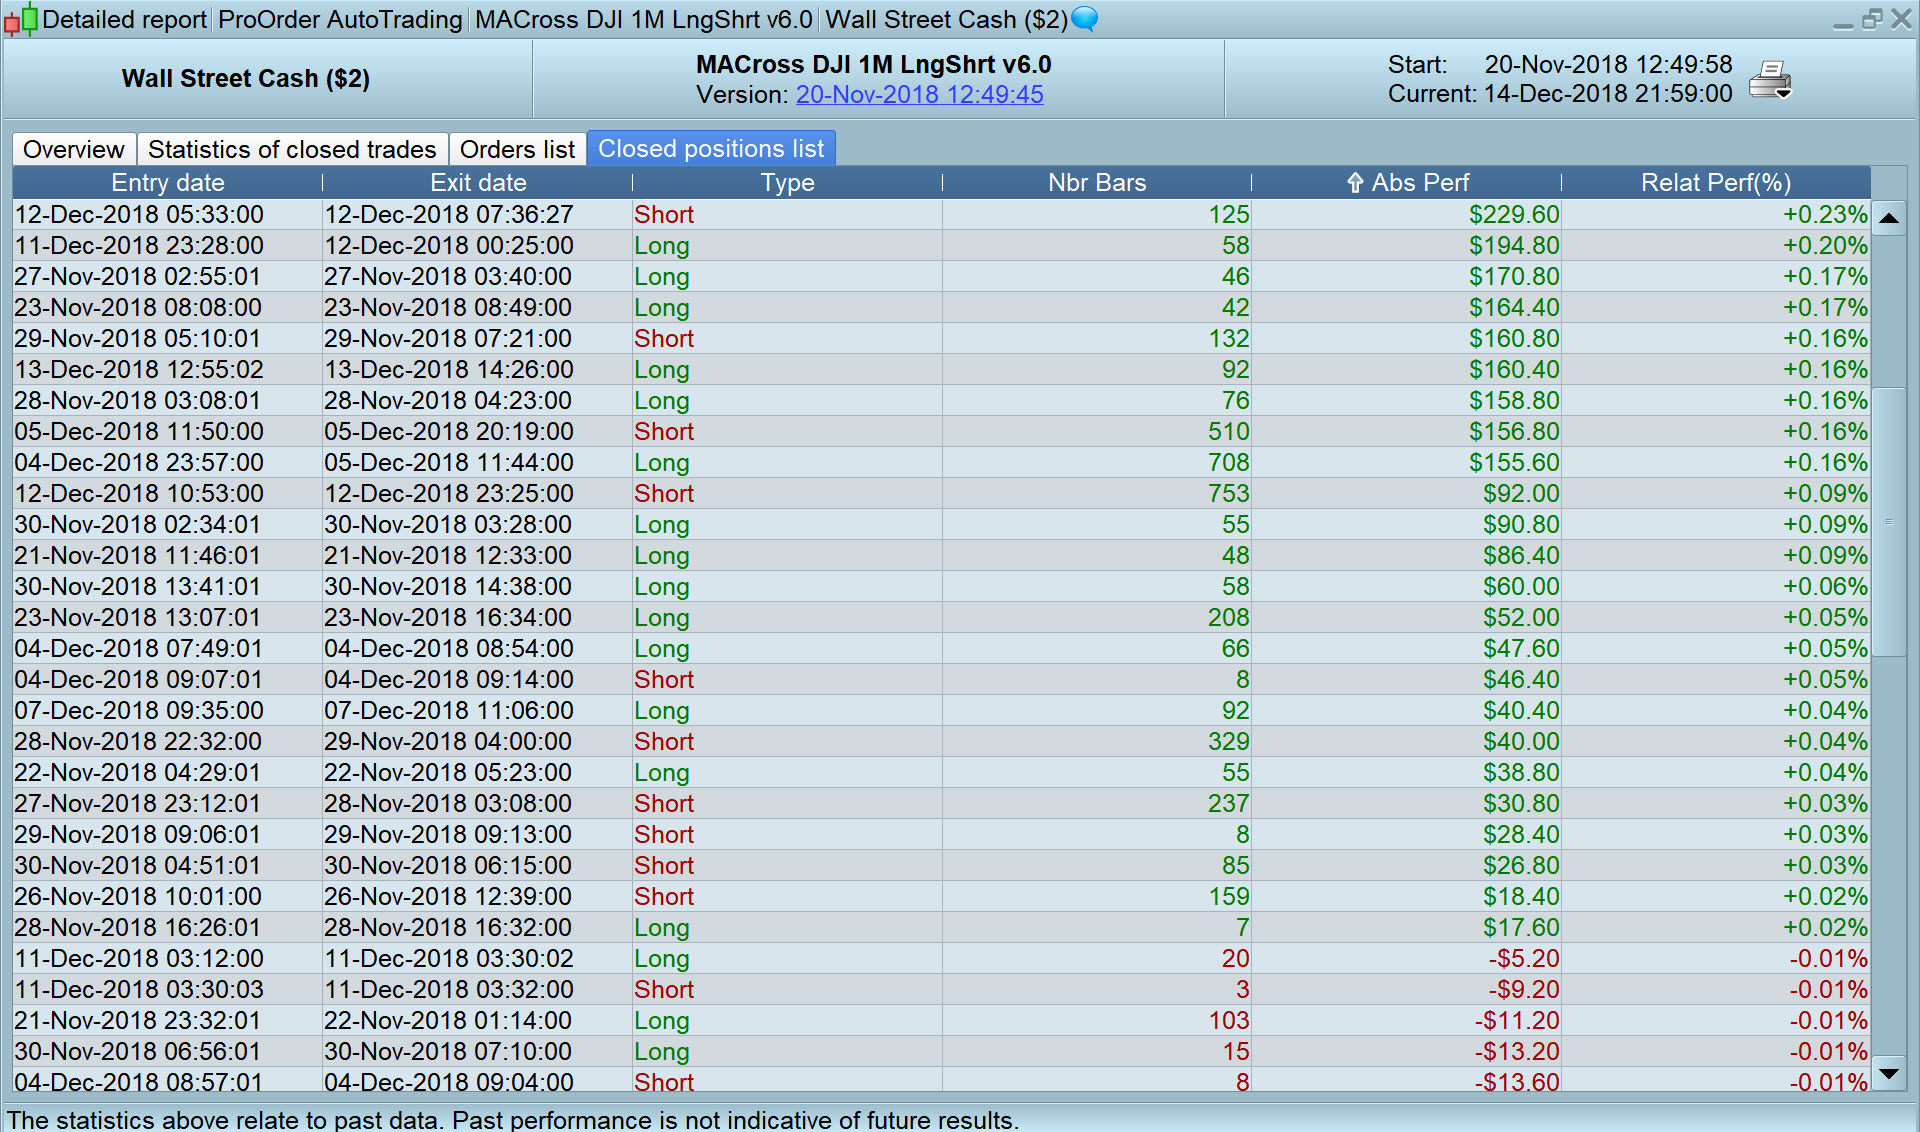Click the Abs Perf sort arrow icon
Screen dimensions: 1920x1132
[1355, 183]
